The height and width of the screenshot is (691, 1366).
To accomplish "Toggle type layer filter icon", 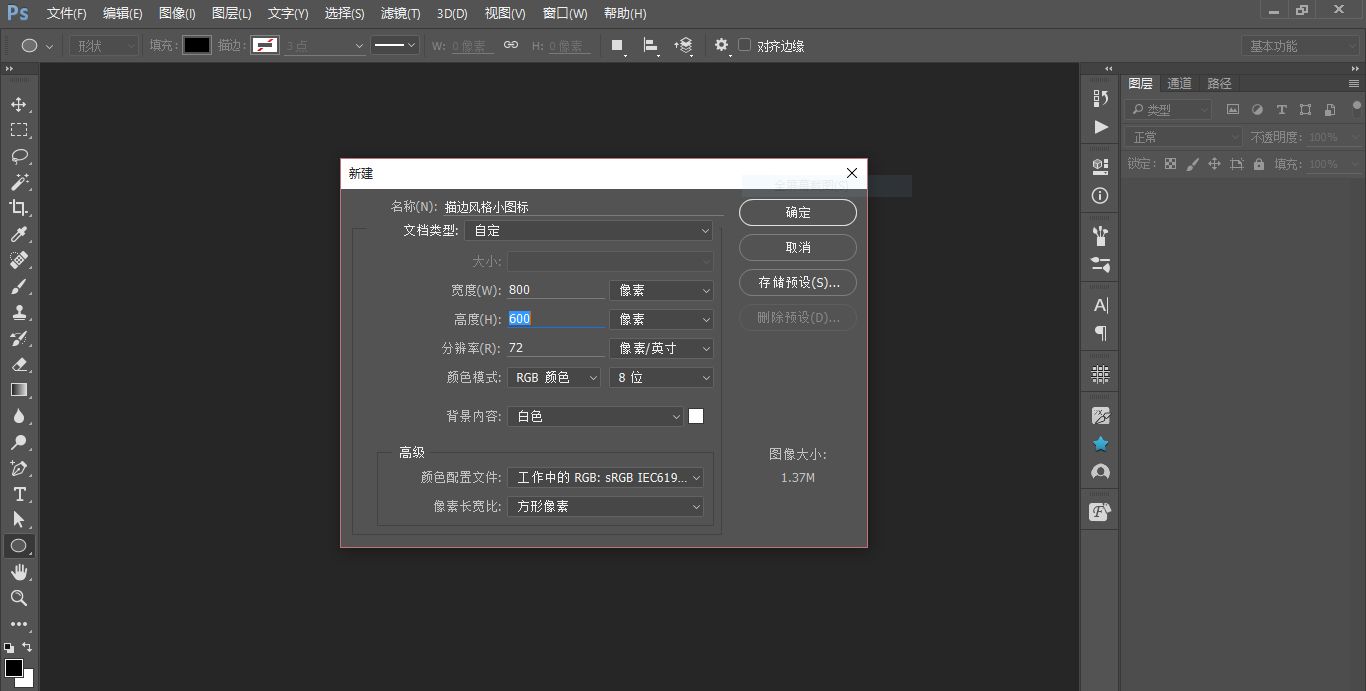I will 1281,110.
